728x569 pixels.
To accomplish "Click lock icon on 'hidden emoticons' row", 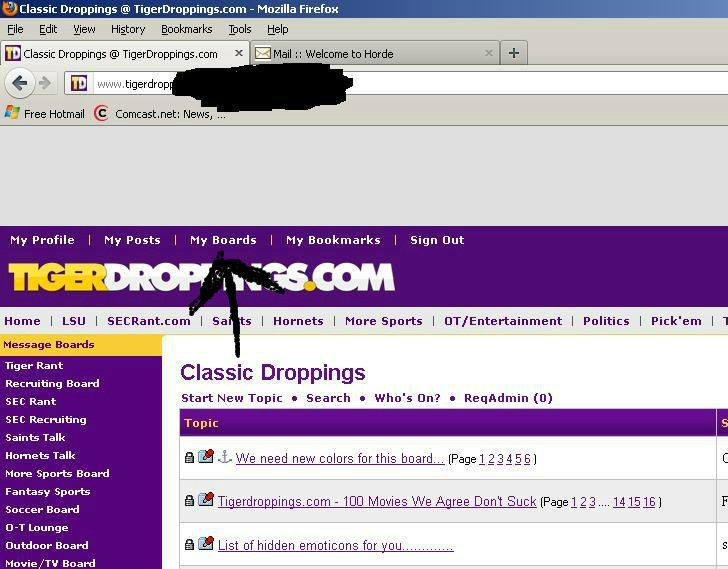I will point(189,544).
